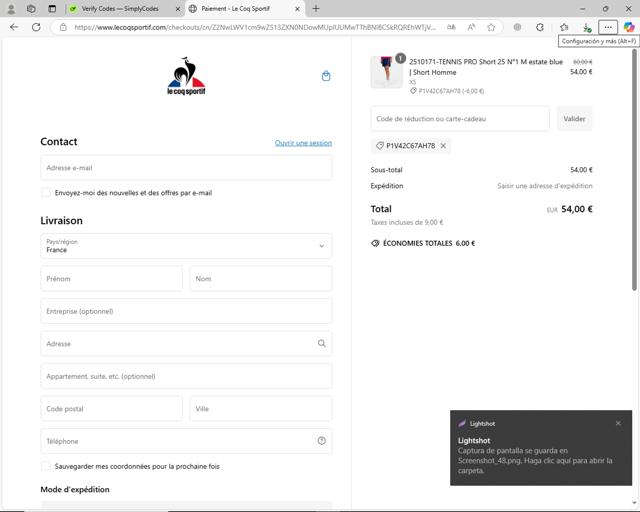Open a new browser tab

coord(316,9)
